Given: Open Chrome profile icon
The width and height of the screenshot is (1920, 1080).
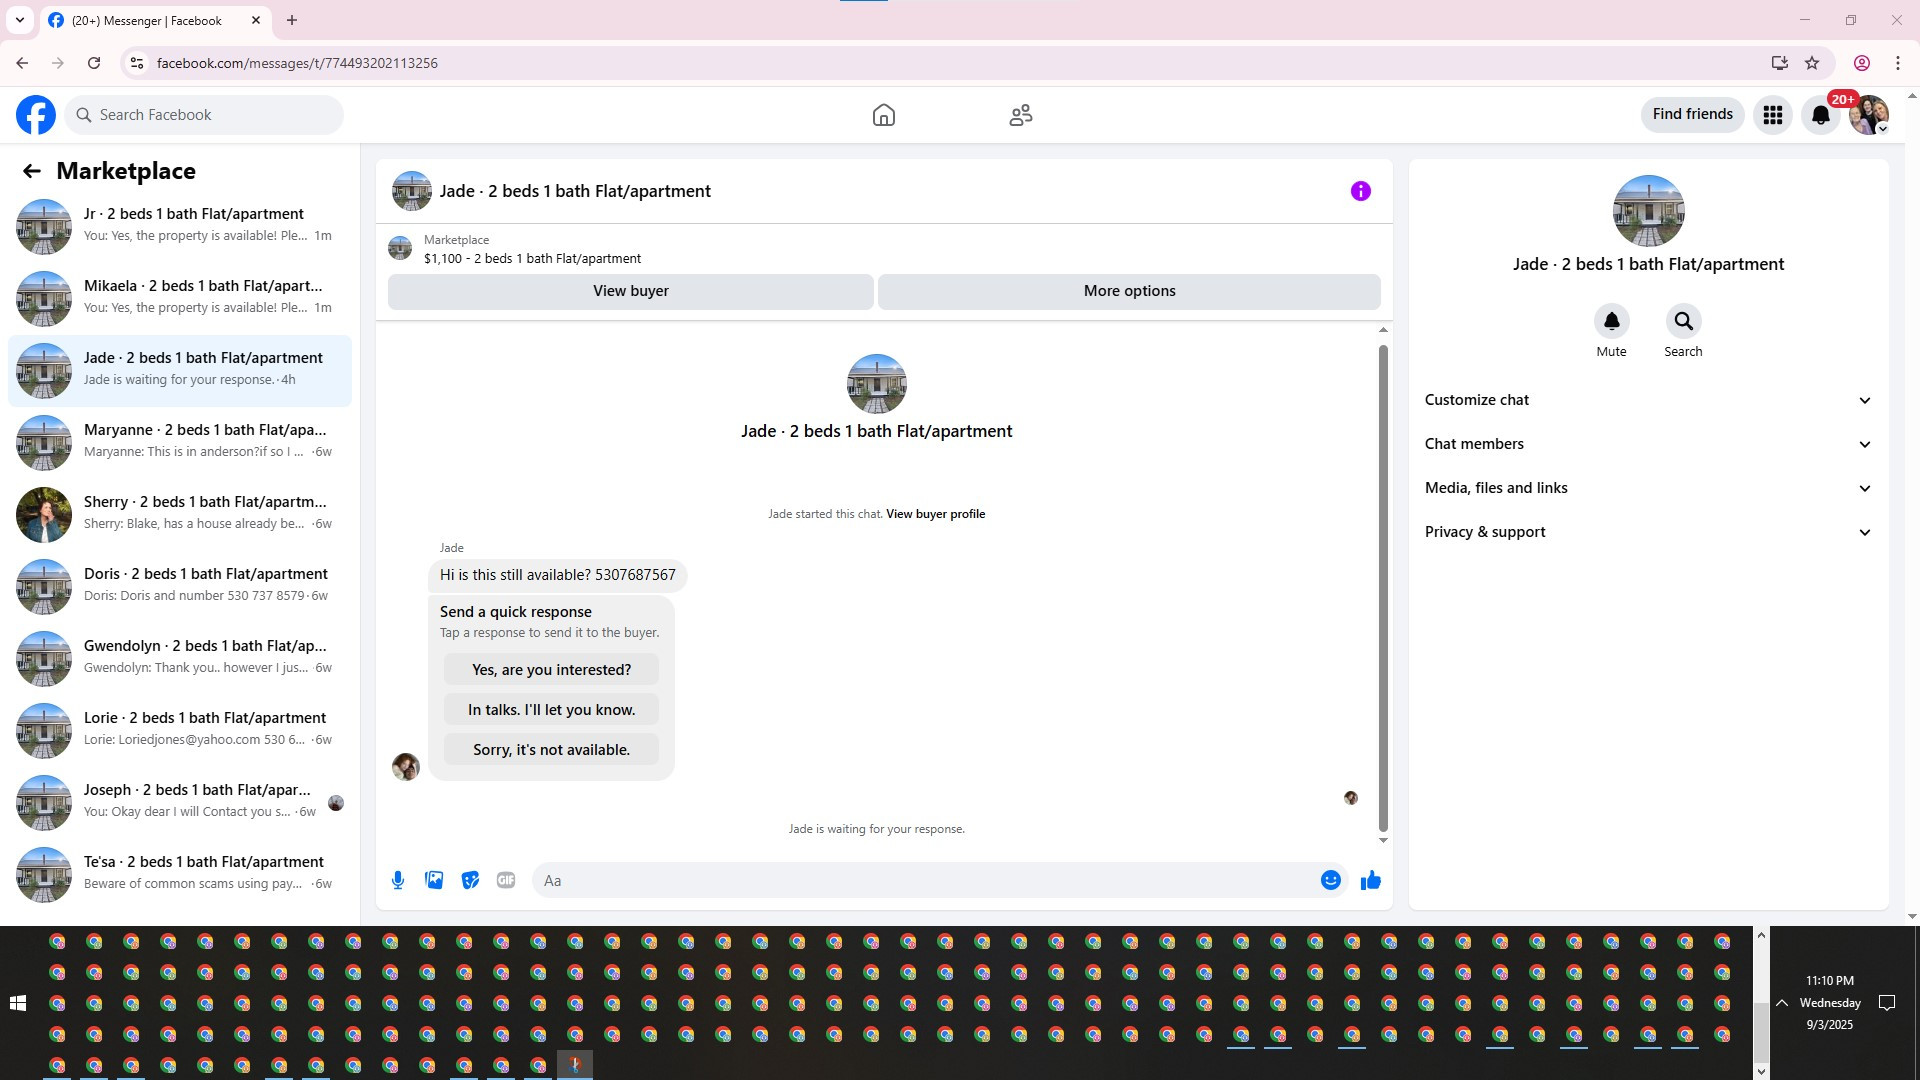Looking at the screenshot, I should pyautogui.click(x=1862, y=63).
